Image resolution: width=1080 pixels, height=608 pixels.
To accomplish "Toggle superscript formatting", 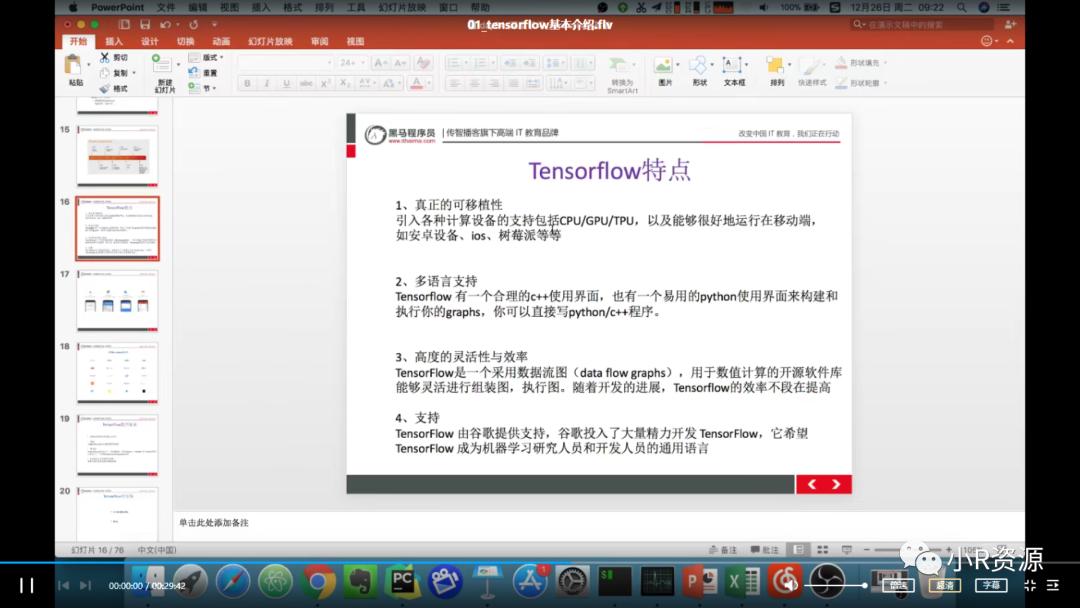I will click(x=325, y=83).
